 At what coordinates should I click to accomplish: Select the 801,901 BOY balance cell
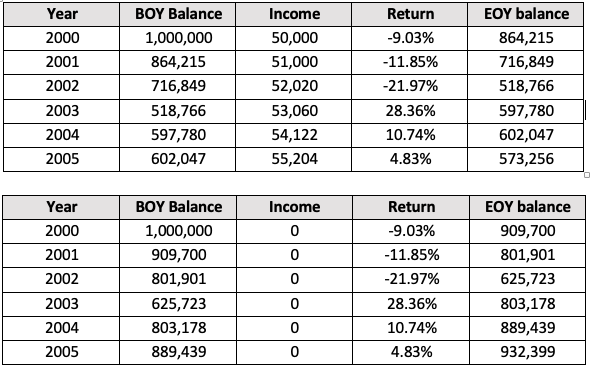tap(178, 279)
